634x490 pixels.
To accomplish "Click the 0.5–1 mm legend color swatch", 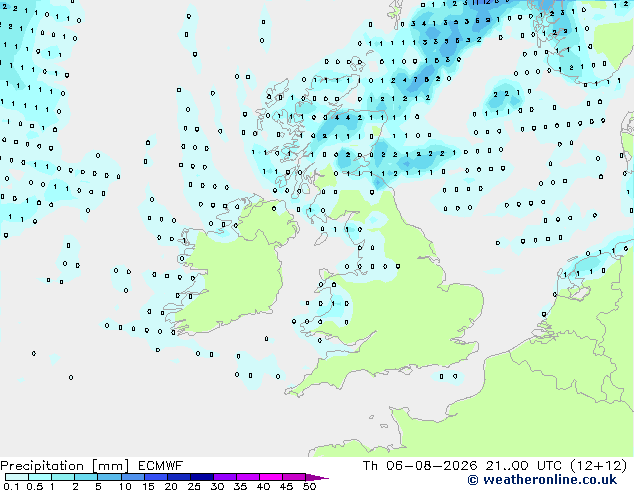I will [40, 477].
